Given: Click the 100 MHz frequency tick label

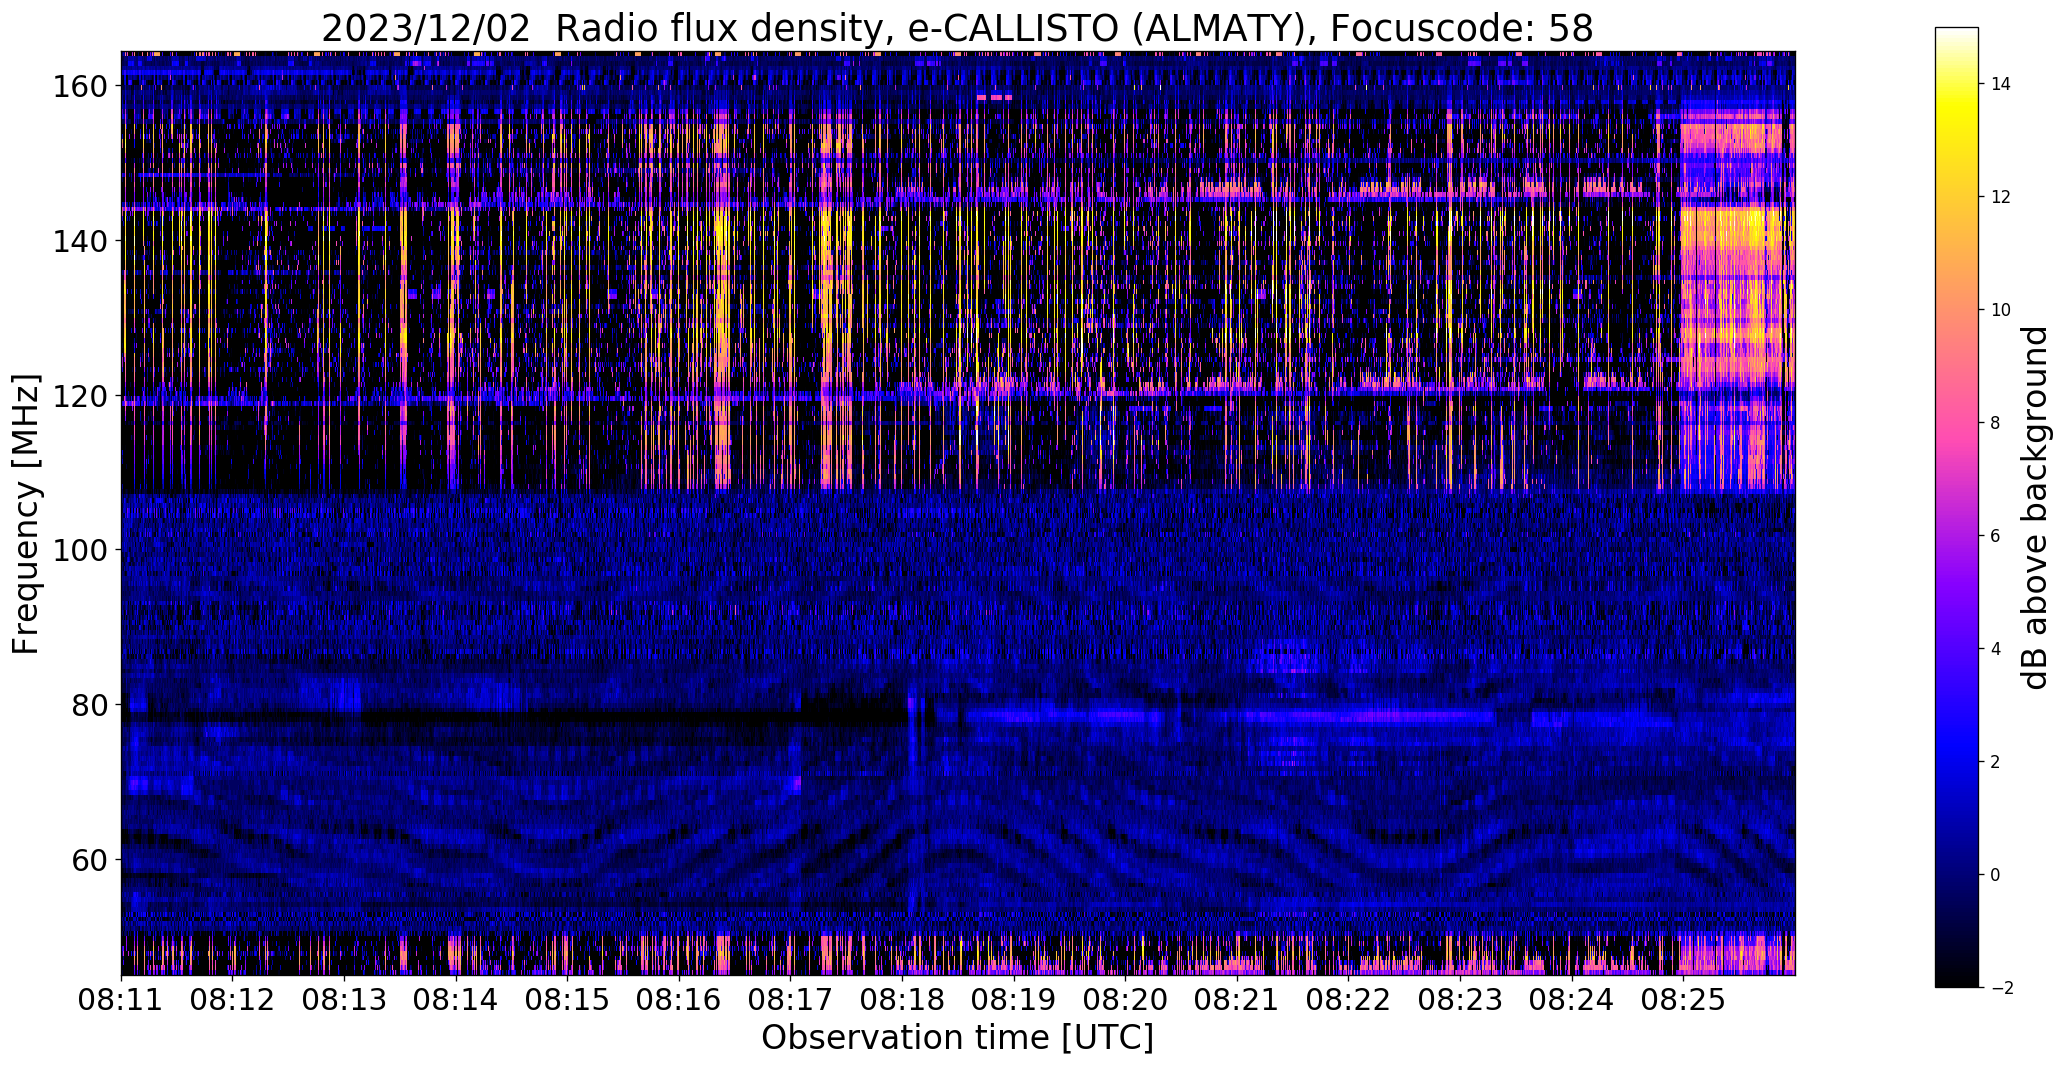Looking at the screenshot, I should pos(79,550).
